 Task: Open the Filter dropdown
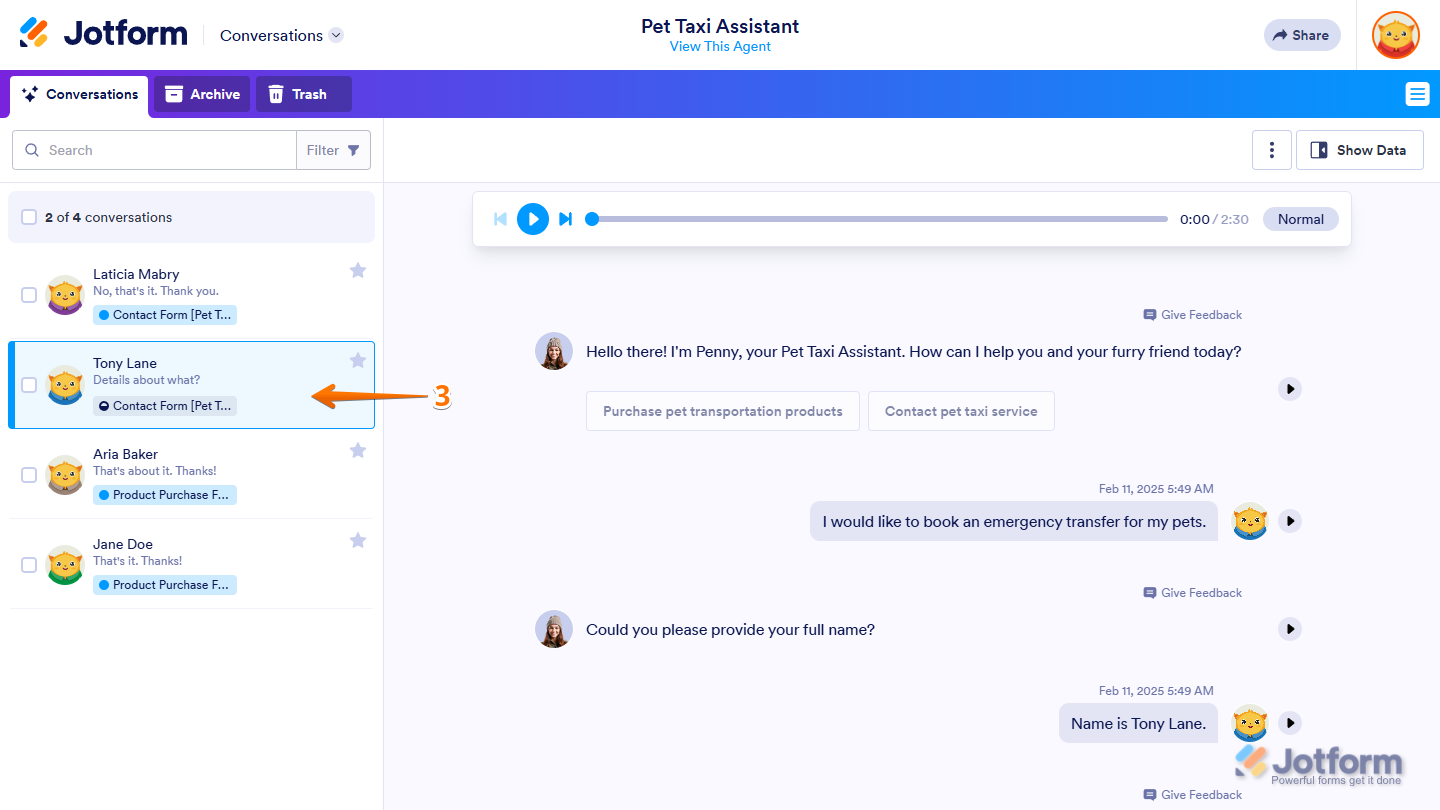[x=333, y=150]
